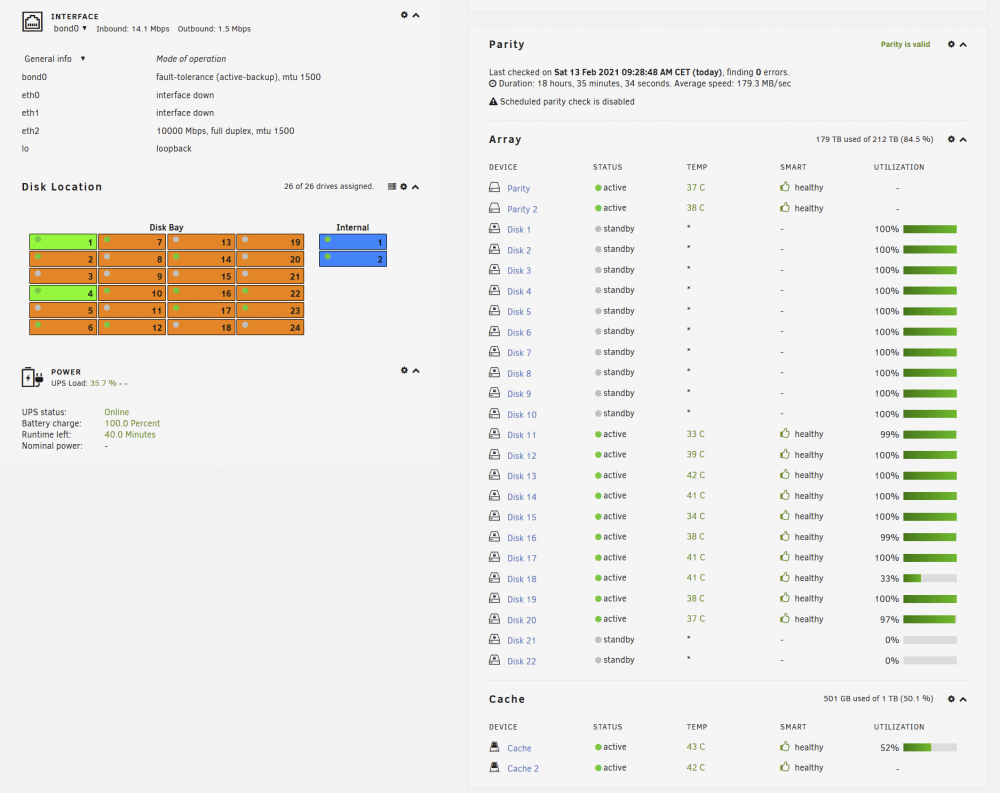
Task: Open Cache panel settings gear
Action: tap(951, 699)
